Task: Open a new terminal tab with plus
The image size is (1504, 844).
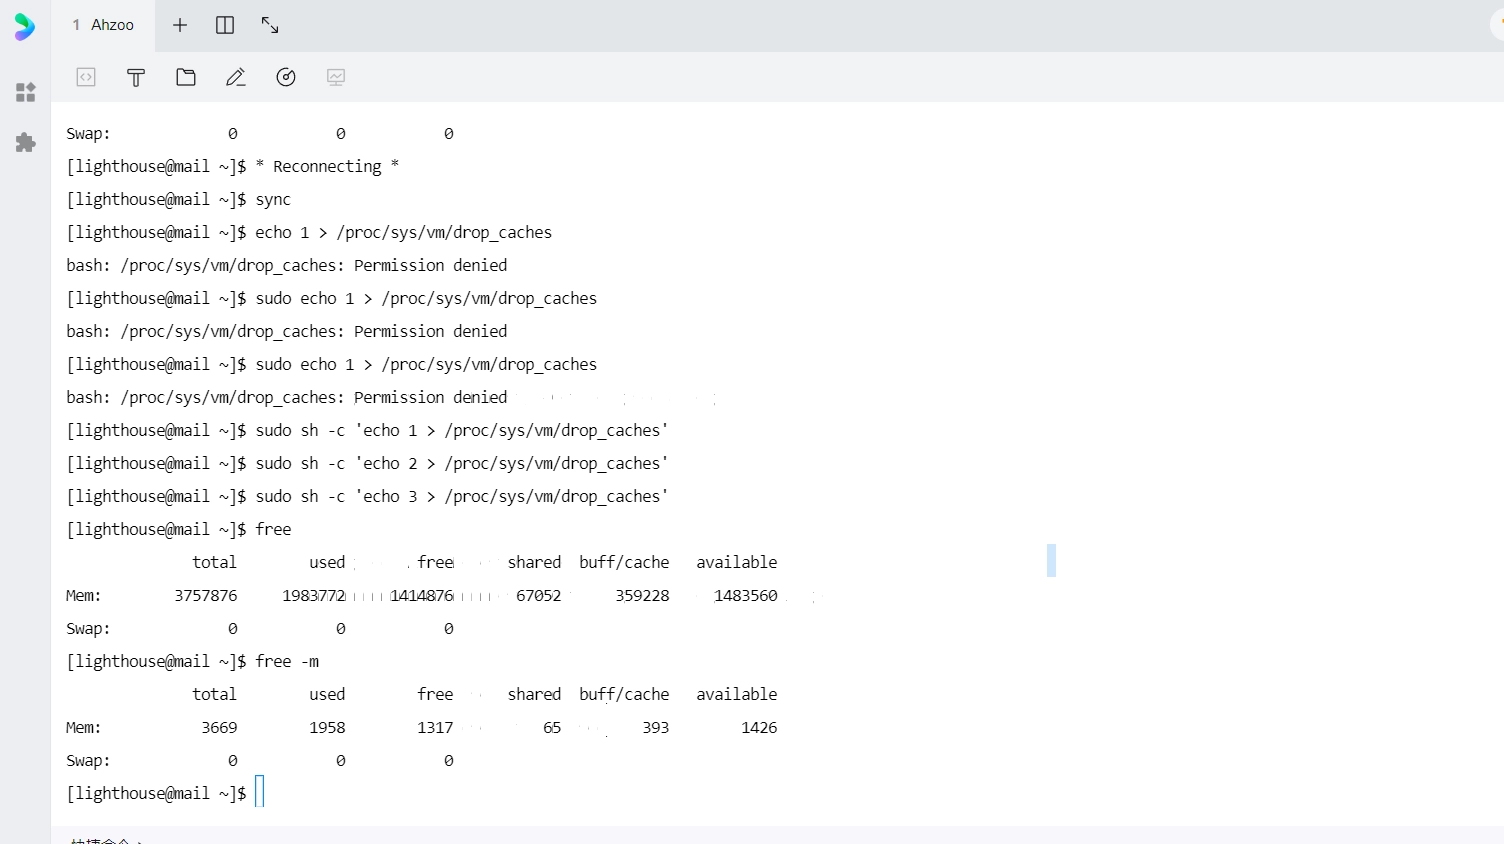Action: (180, 25)
